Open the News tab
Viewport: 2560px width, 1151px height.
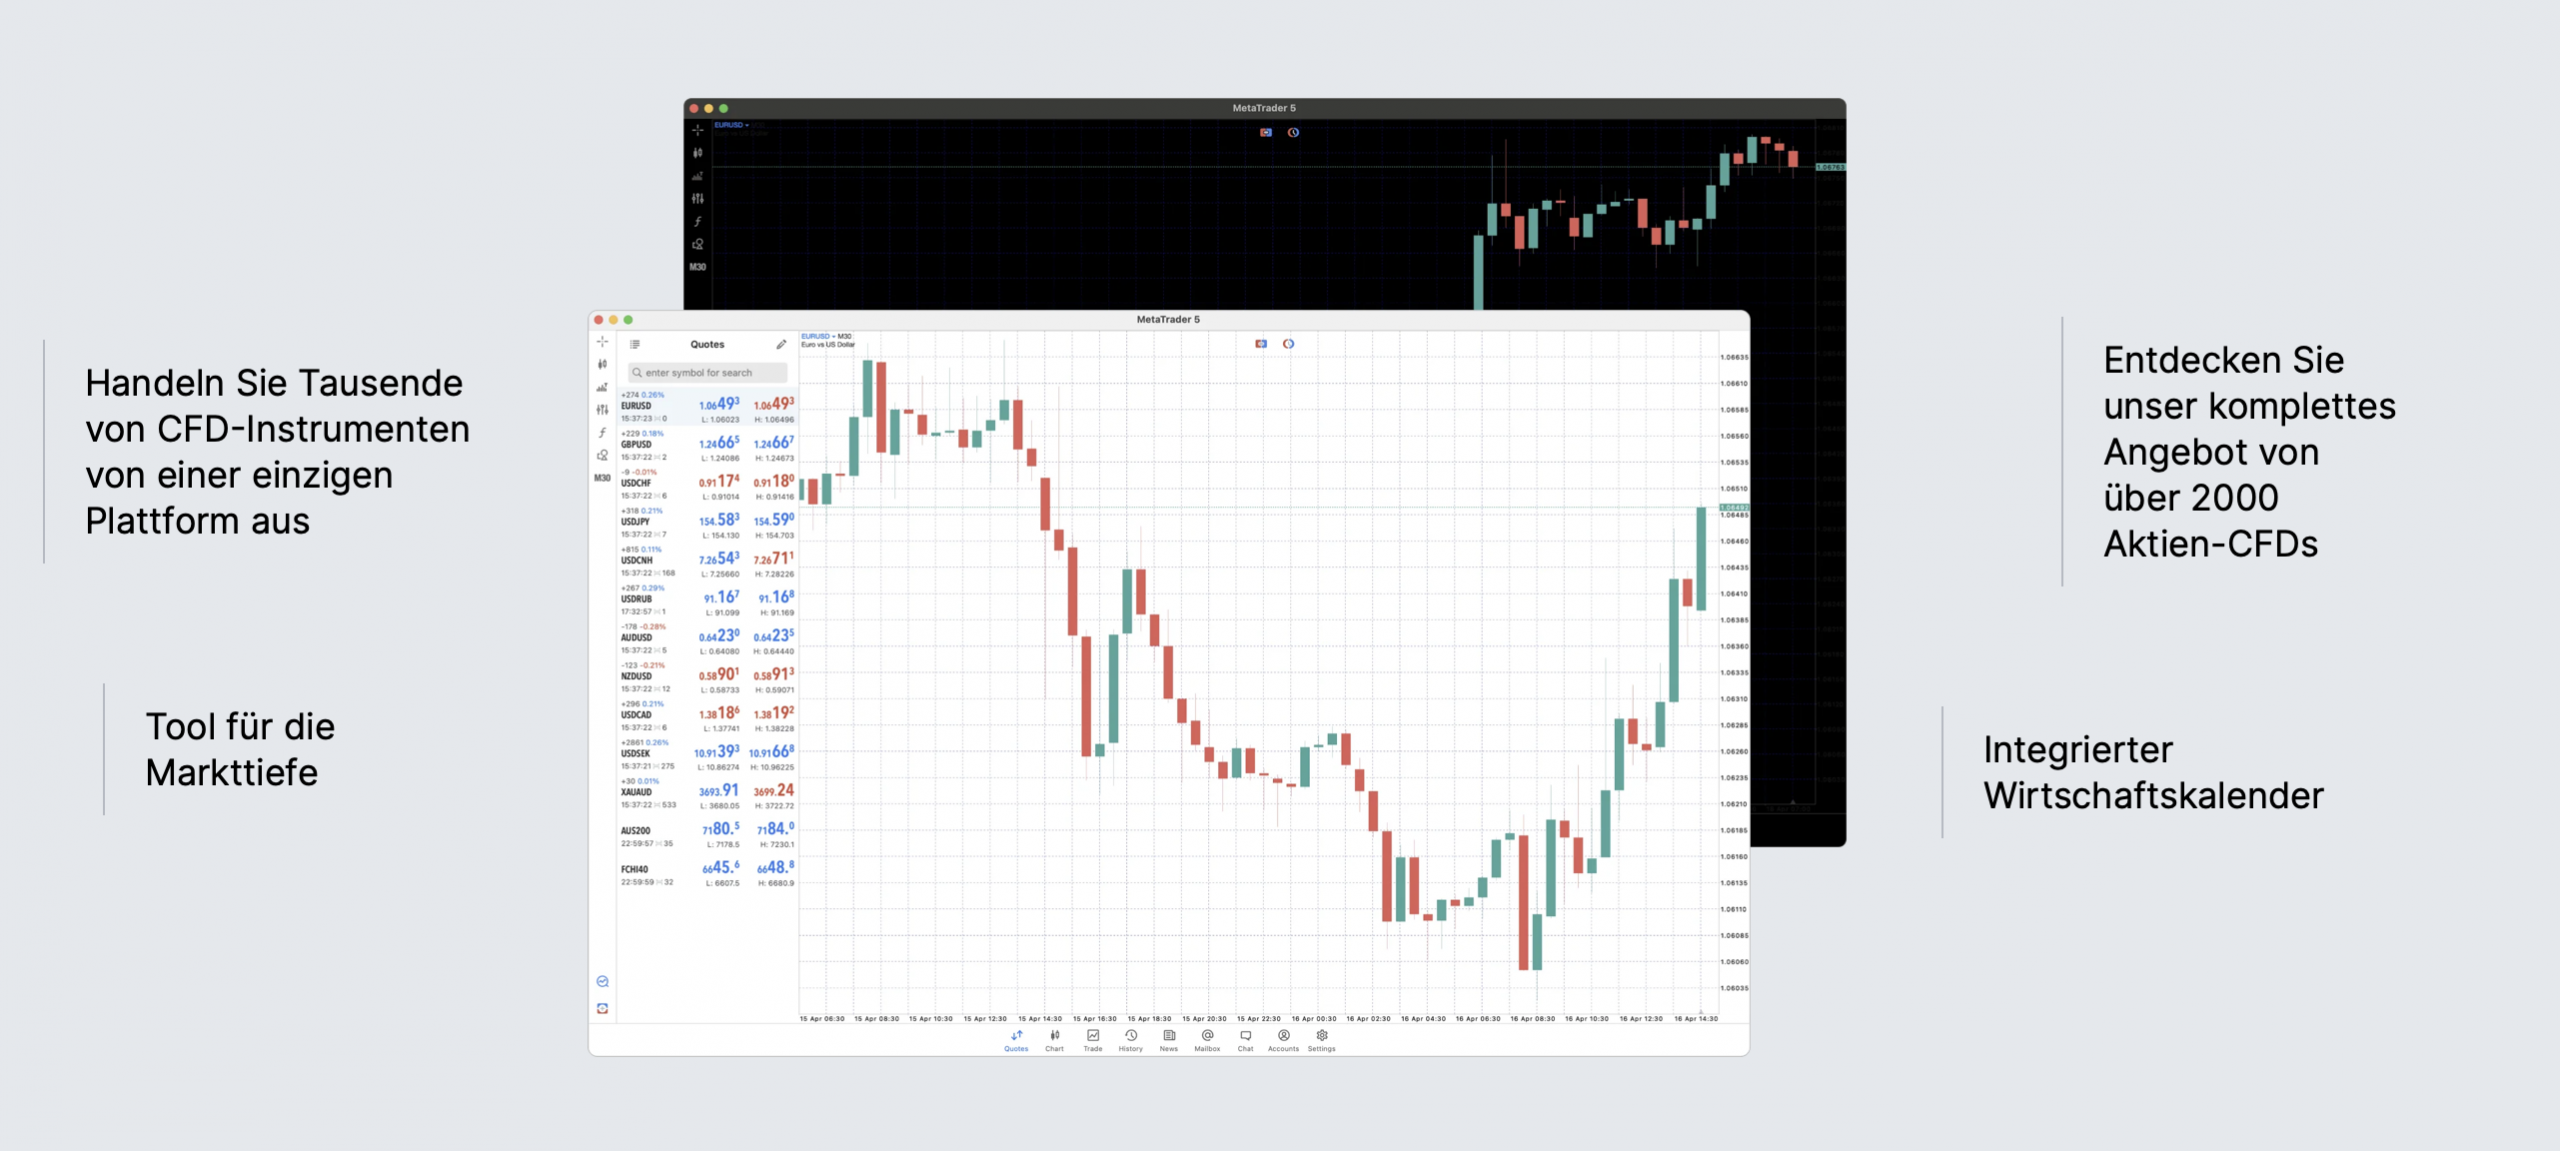(x=1169, y=1040)
